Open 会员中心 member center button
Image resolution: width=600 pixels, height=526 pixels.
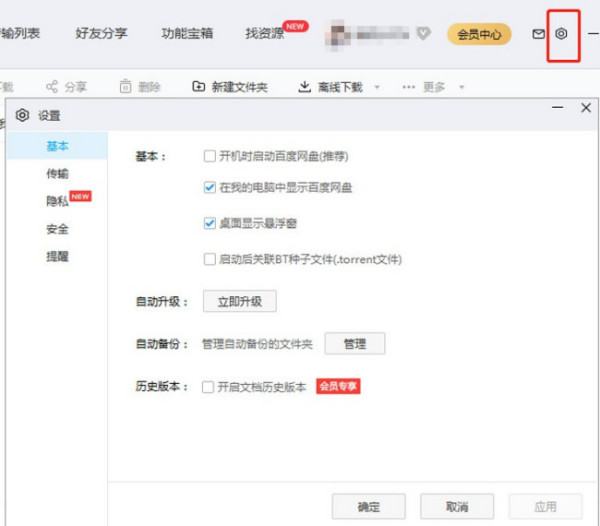pyautogui.click(x=479, y=34)
